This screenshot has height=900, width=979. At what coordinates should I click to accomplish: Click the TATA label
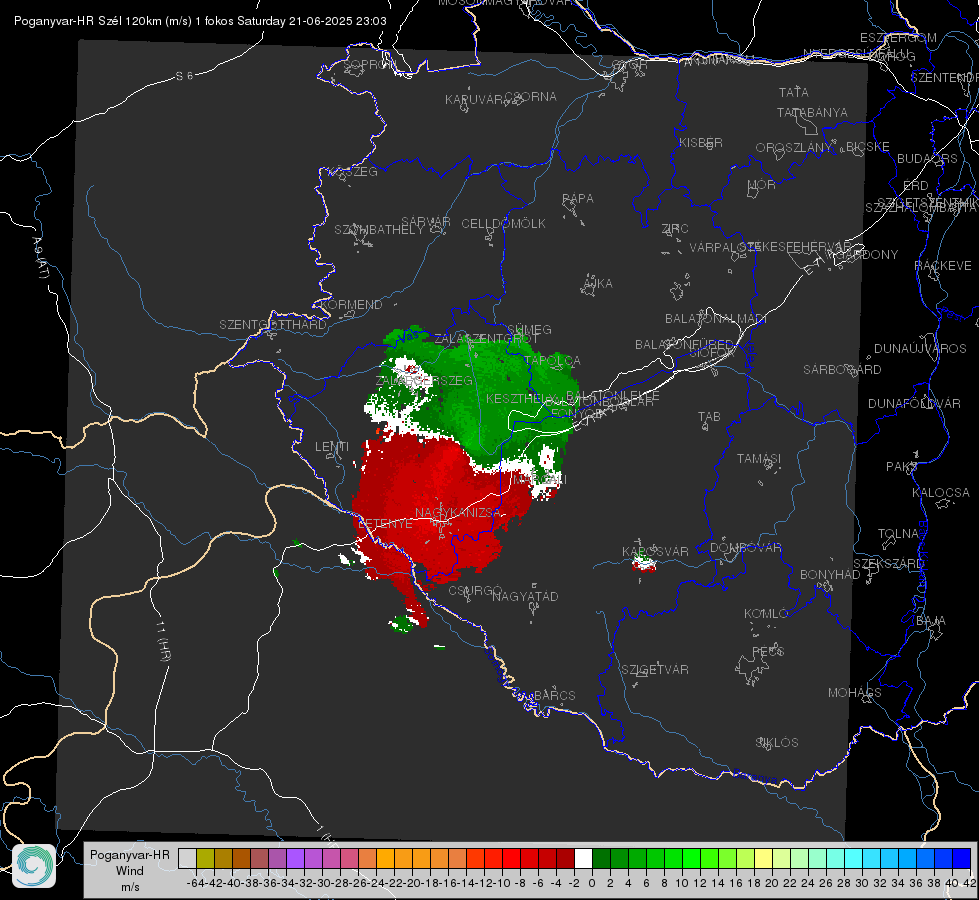point(794,92)
